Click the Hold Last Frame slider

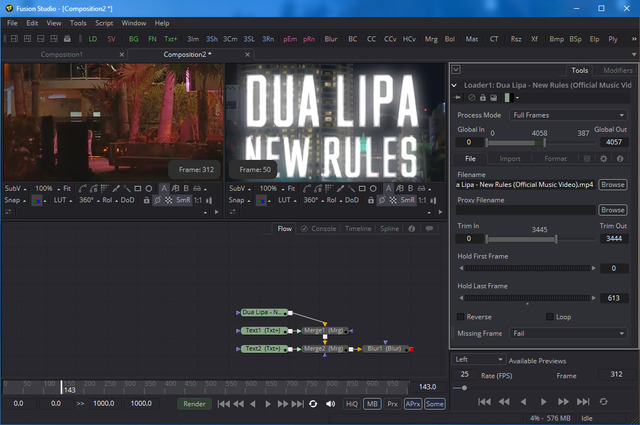530,300
